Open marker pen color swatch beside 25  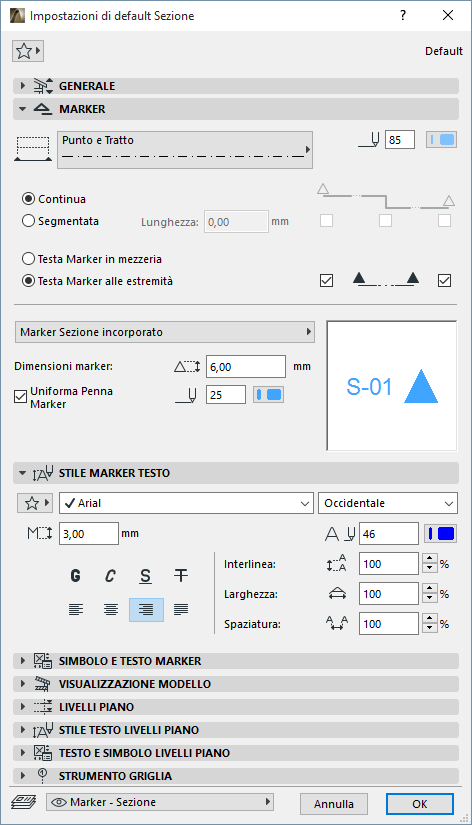268,395
